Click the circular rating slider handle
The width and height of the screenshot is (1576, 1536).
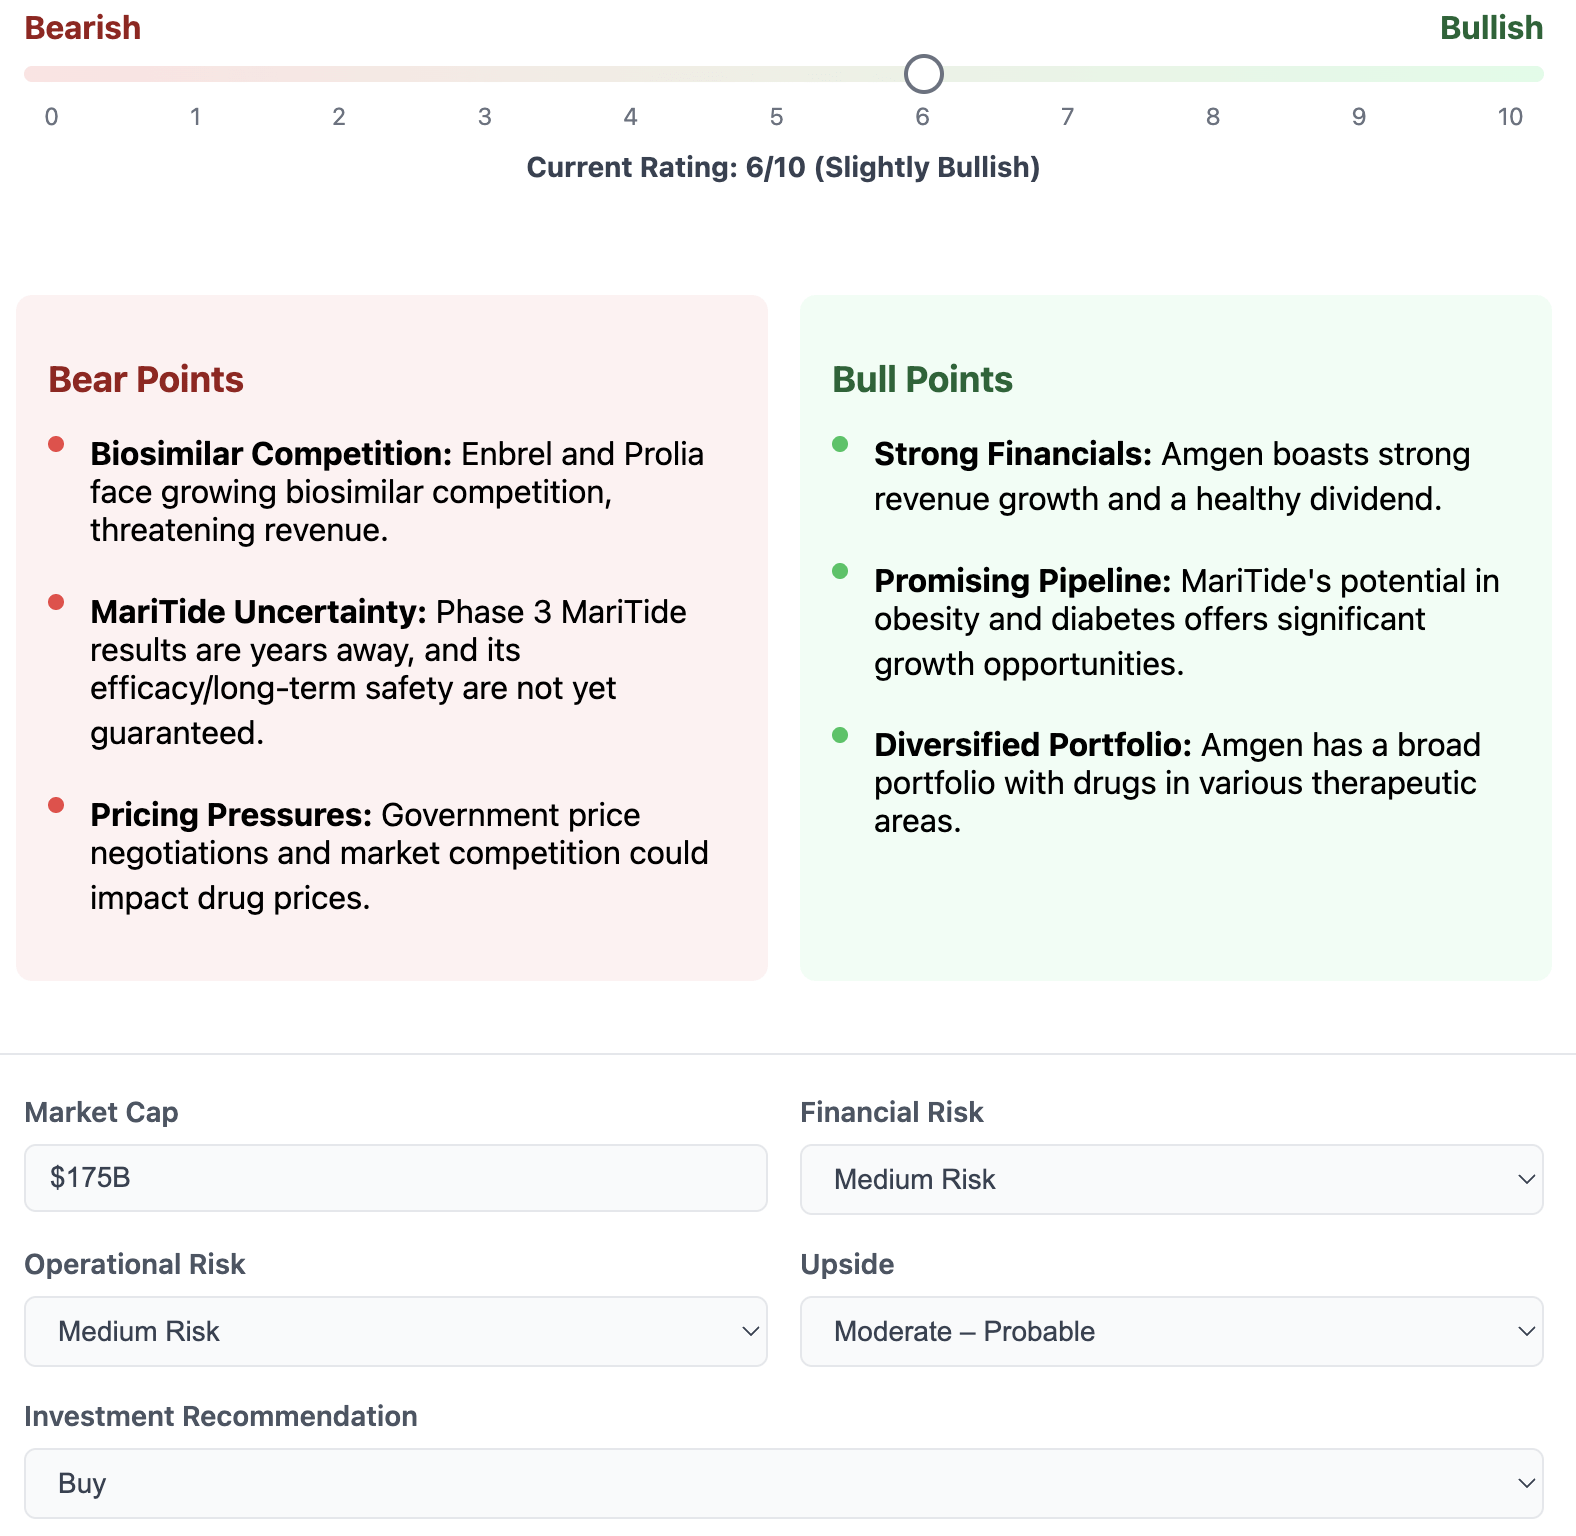click(x=923, y=74)
